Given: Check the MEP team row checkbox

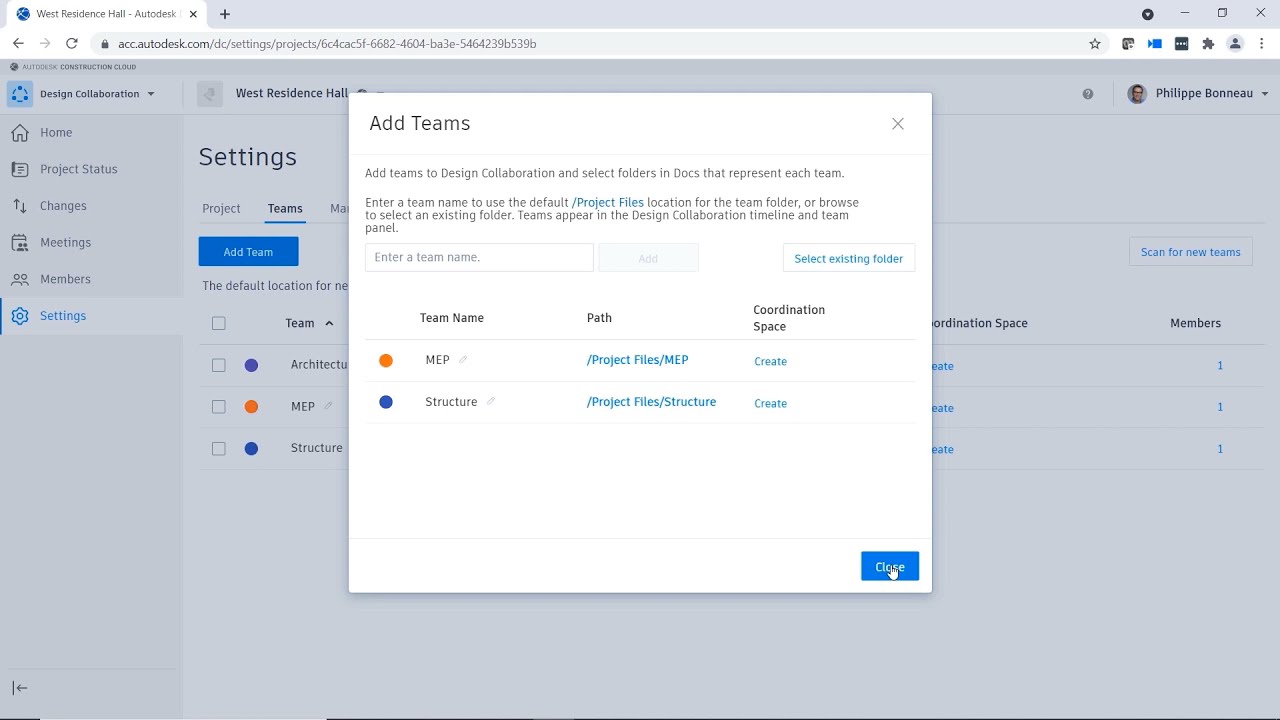Looking at the screenshot, I should pyautogui.click(x=219, y=407).
